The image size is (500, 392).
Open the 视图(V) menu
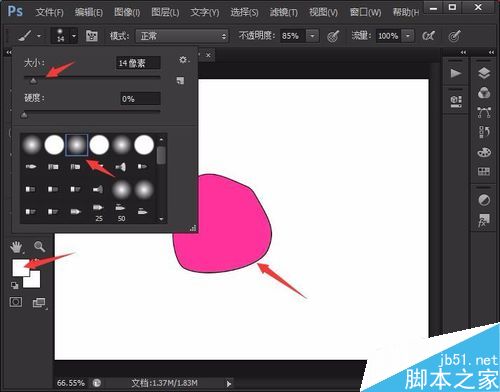[323, 13]
